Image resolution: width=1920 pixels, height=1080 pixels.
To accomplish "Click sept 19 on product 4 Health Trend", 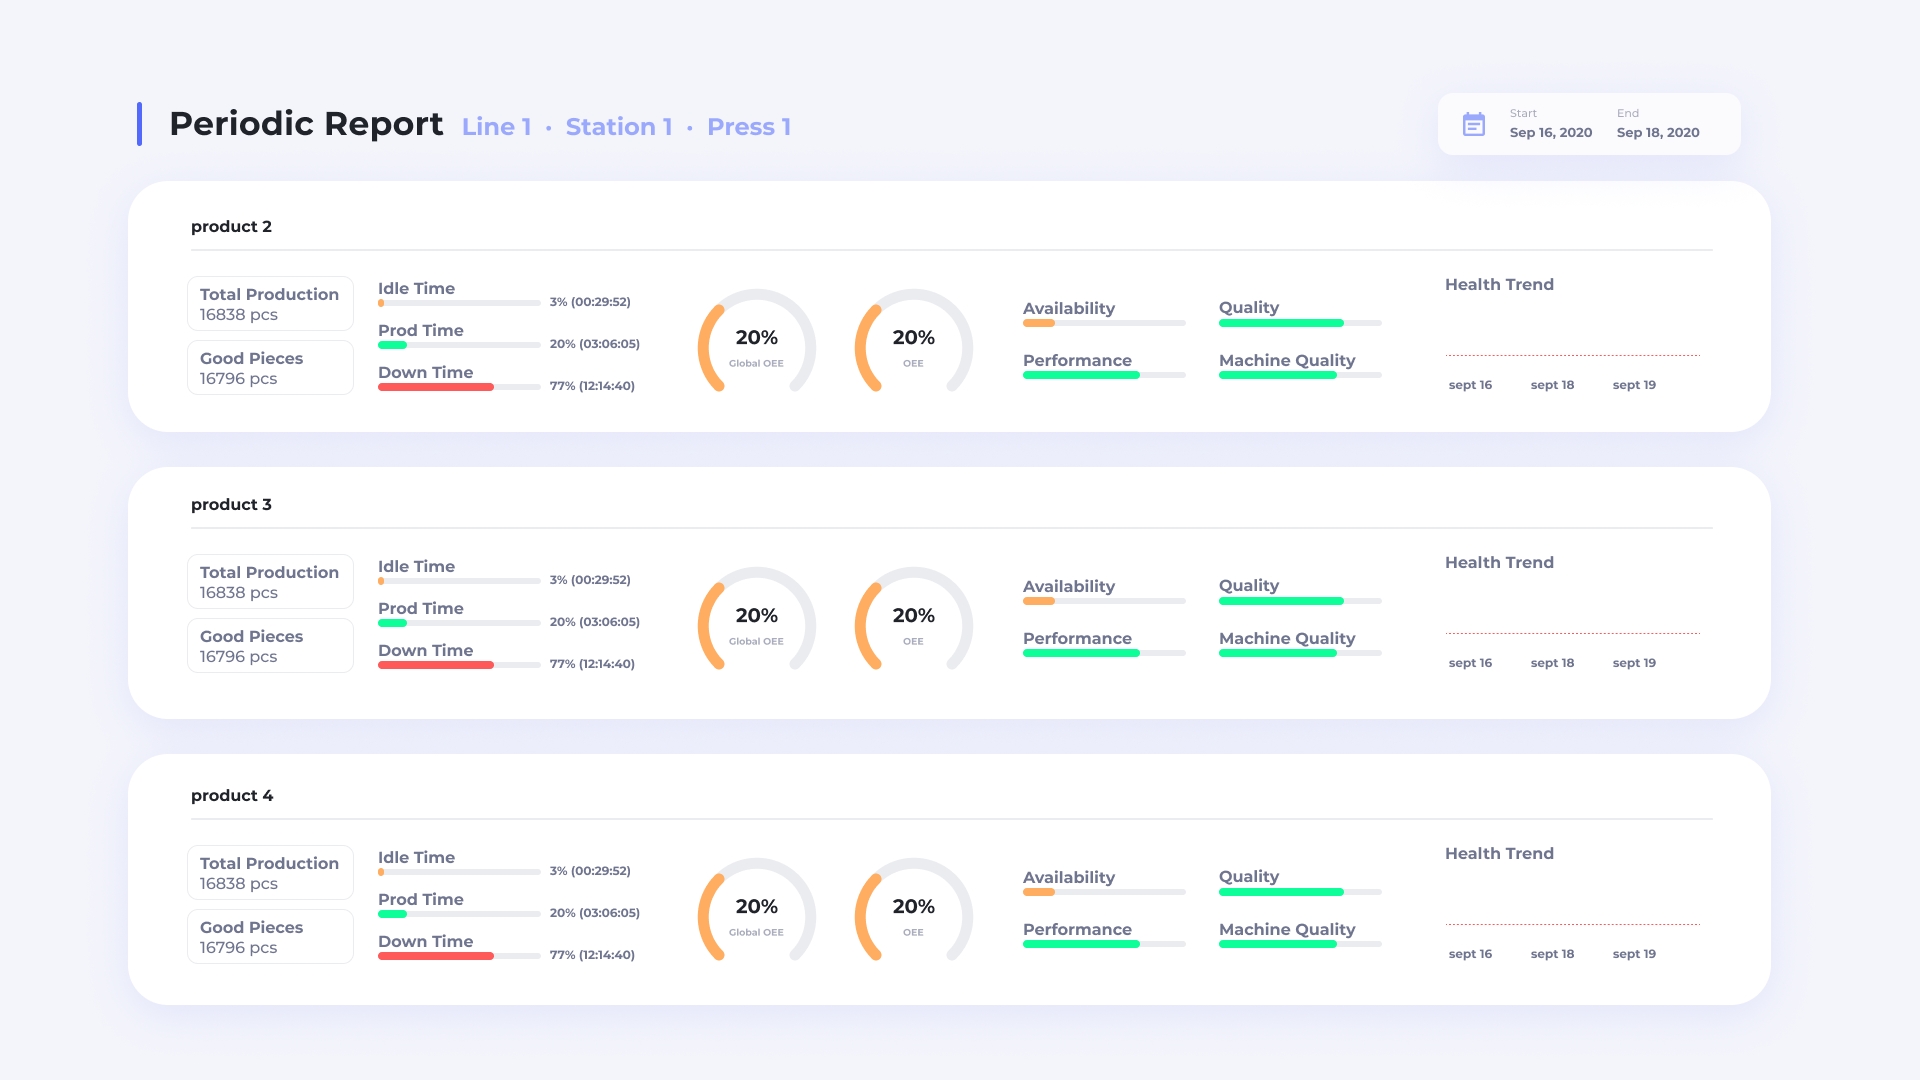I will tap(1634, 954).
